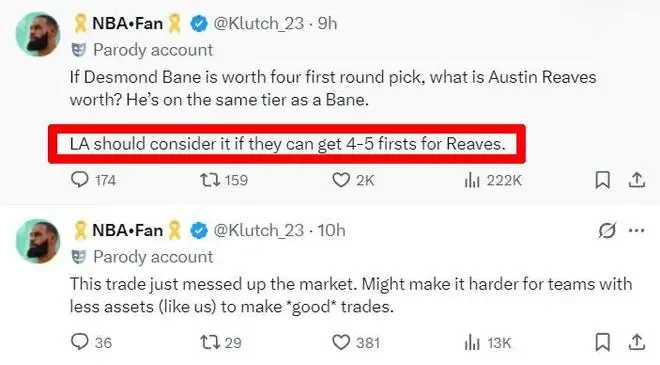Share the first tweet via upload icon

point(637,180)
